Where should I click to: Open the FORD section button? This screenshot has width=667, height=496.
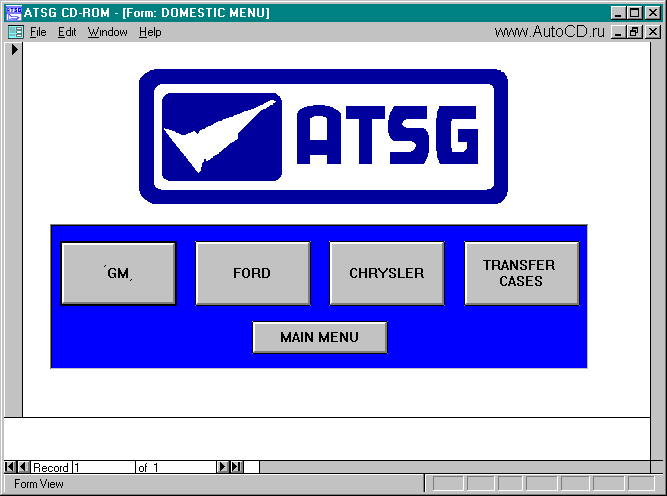pyautogui.click(x=253, y=273)
